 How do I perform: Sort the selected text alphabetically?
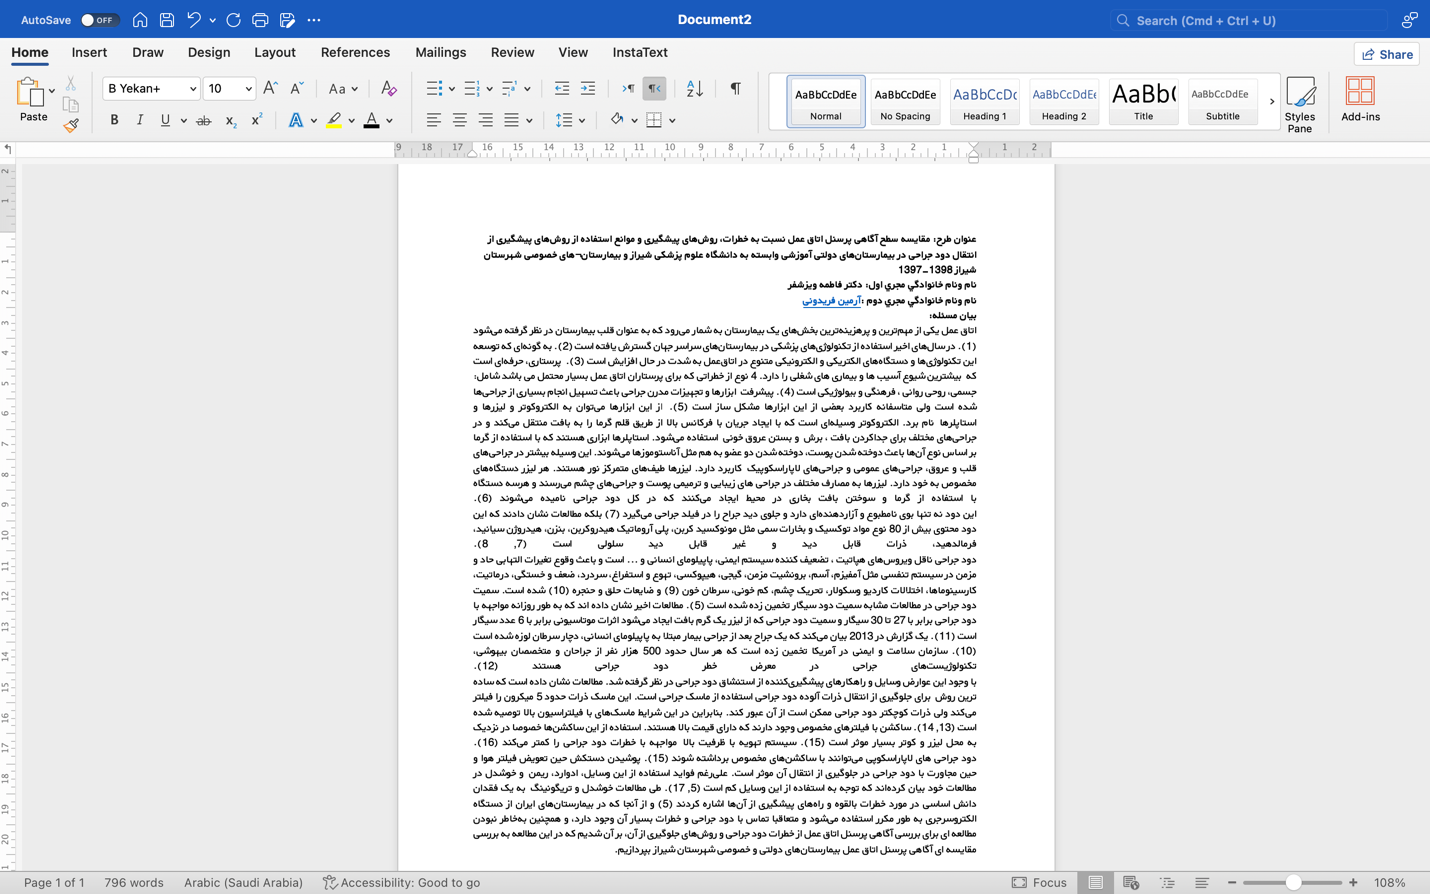695,89
